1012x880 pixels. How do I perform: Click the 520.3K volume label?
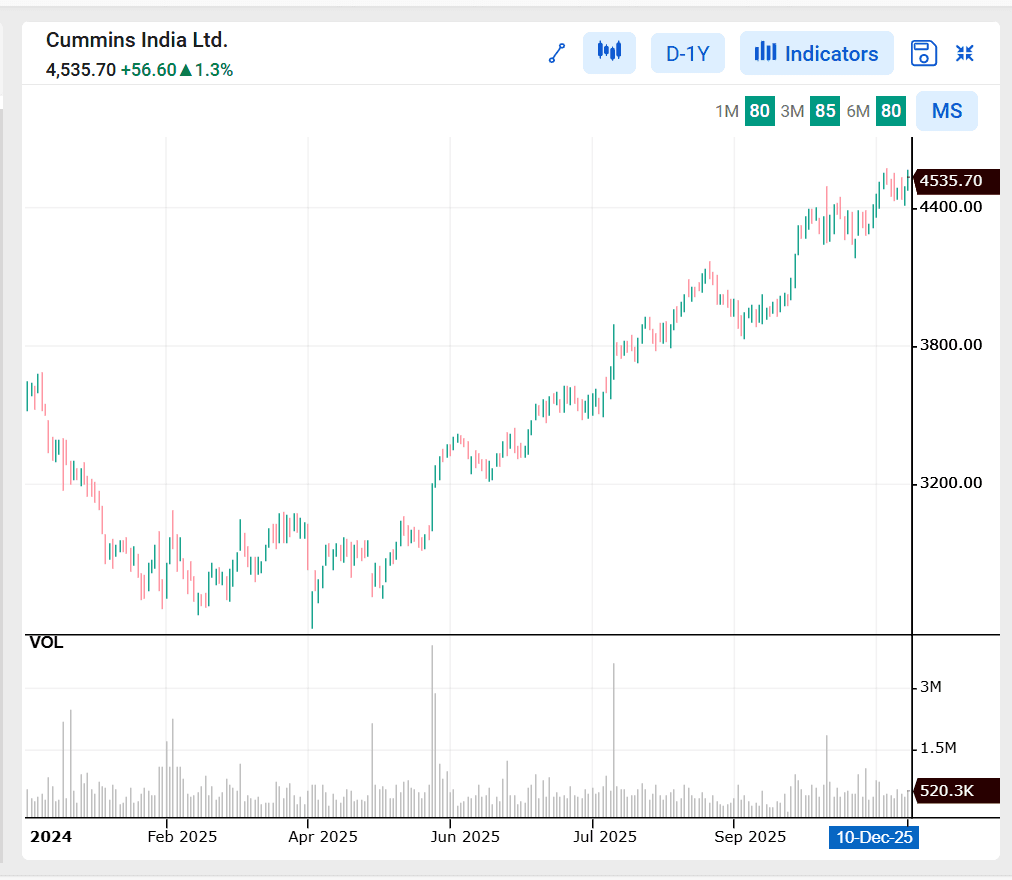pos(957,790)
